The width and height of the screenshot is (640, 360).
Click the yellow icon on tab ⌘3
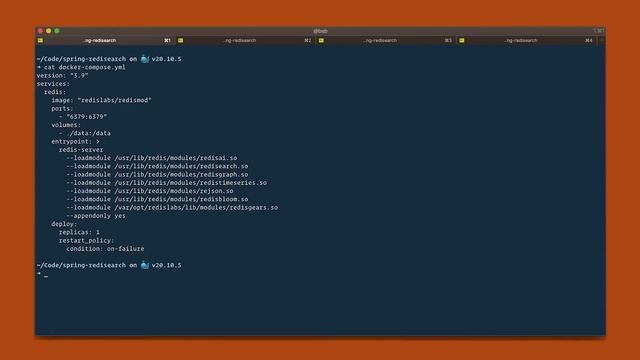click(x=321, y=40)
